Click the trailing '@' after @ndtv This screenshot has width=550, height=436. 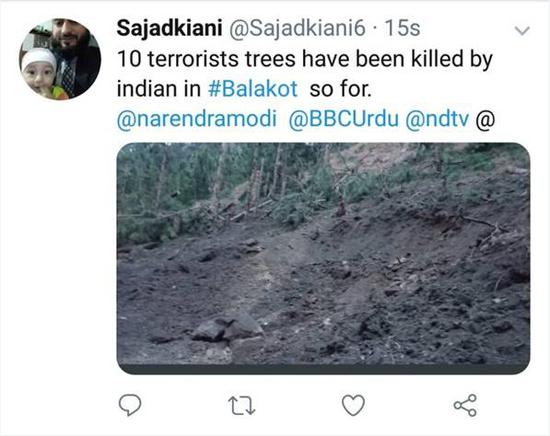[485, 119]
